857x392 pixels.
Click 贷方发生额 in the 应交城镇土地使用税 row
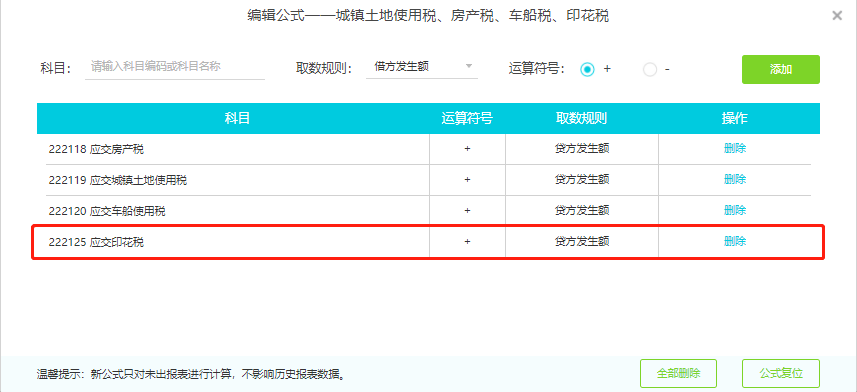pyautogui.click(x=582, y=179)
